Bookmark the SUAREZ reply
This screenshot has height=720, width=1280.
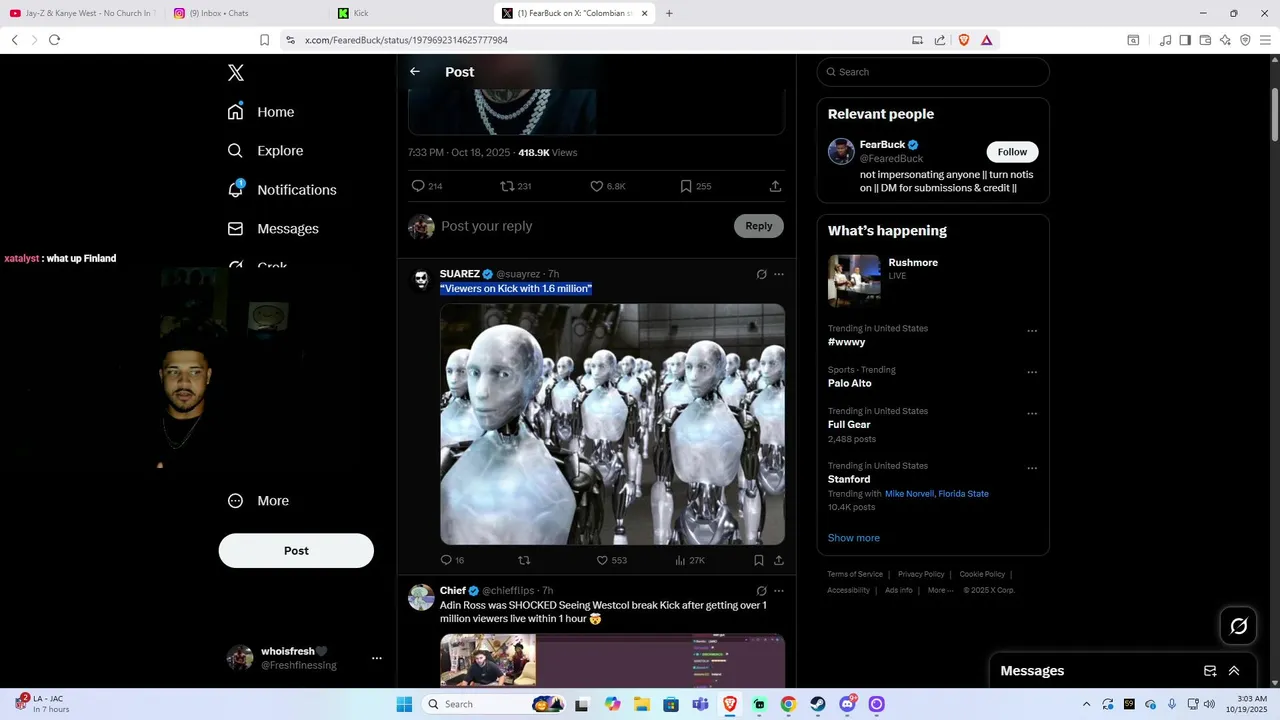click(759, 560)
